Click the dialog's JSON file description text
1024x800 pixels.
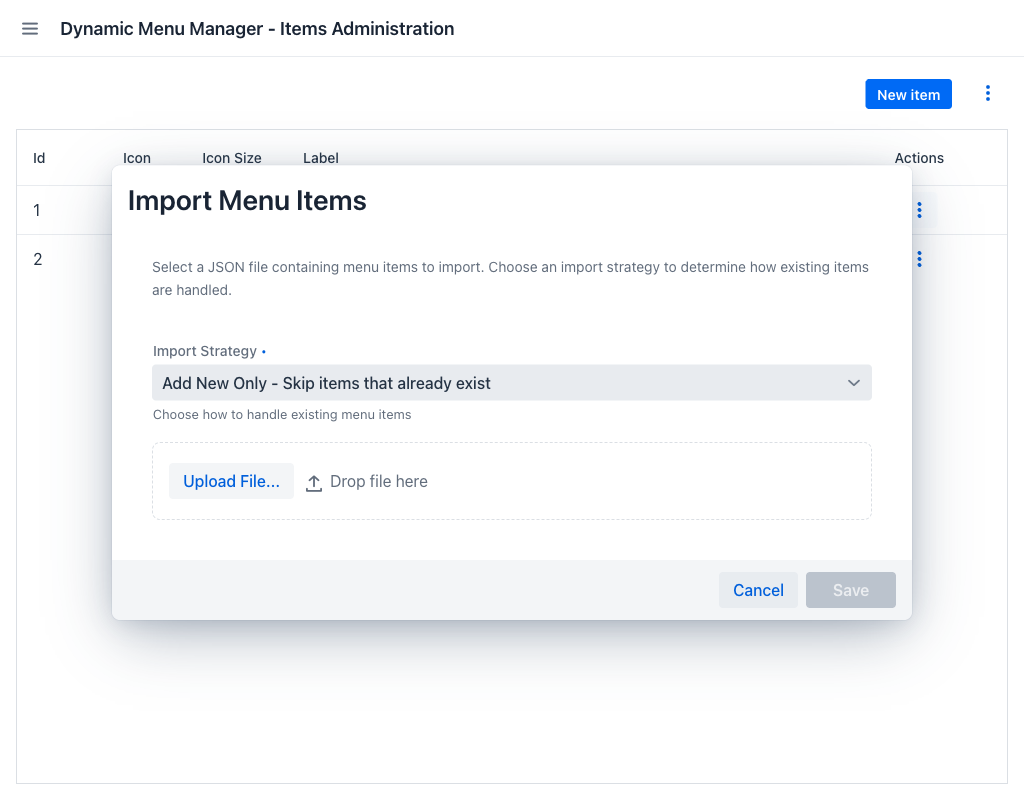click(x=510, y=279)
